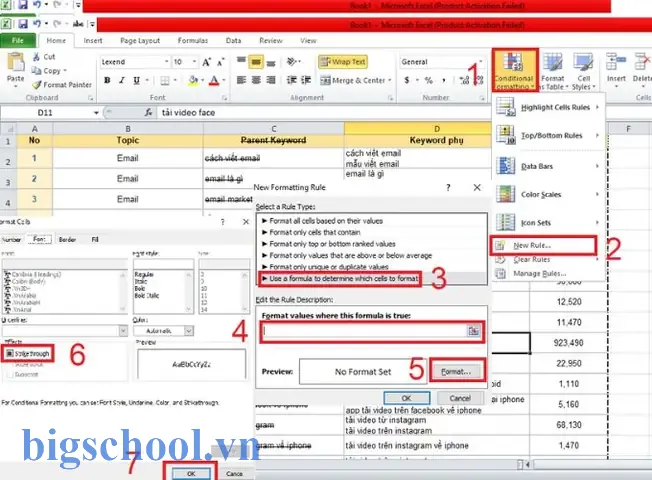
Task: Open the font size dropdown showing 10
Action: point(194,62)
